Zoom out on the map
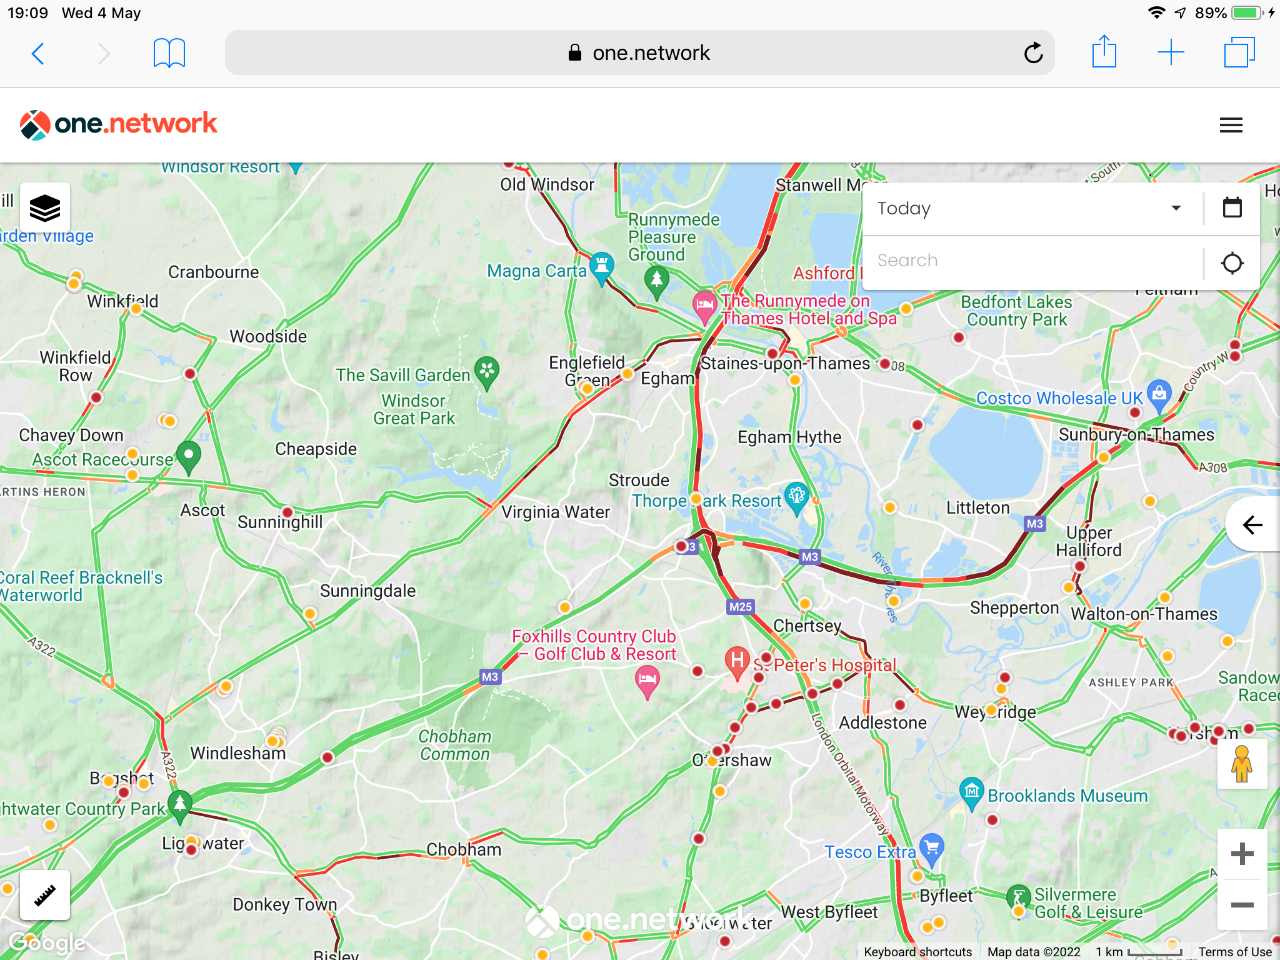This screenshot has width=1280, height=960. click(x=1242, y=905)
